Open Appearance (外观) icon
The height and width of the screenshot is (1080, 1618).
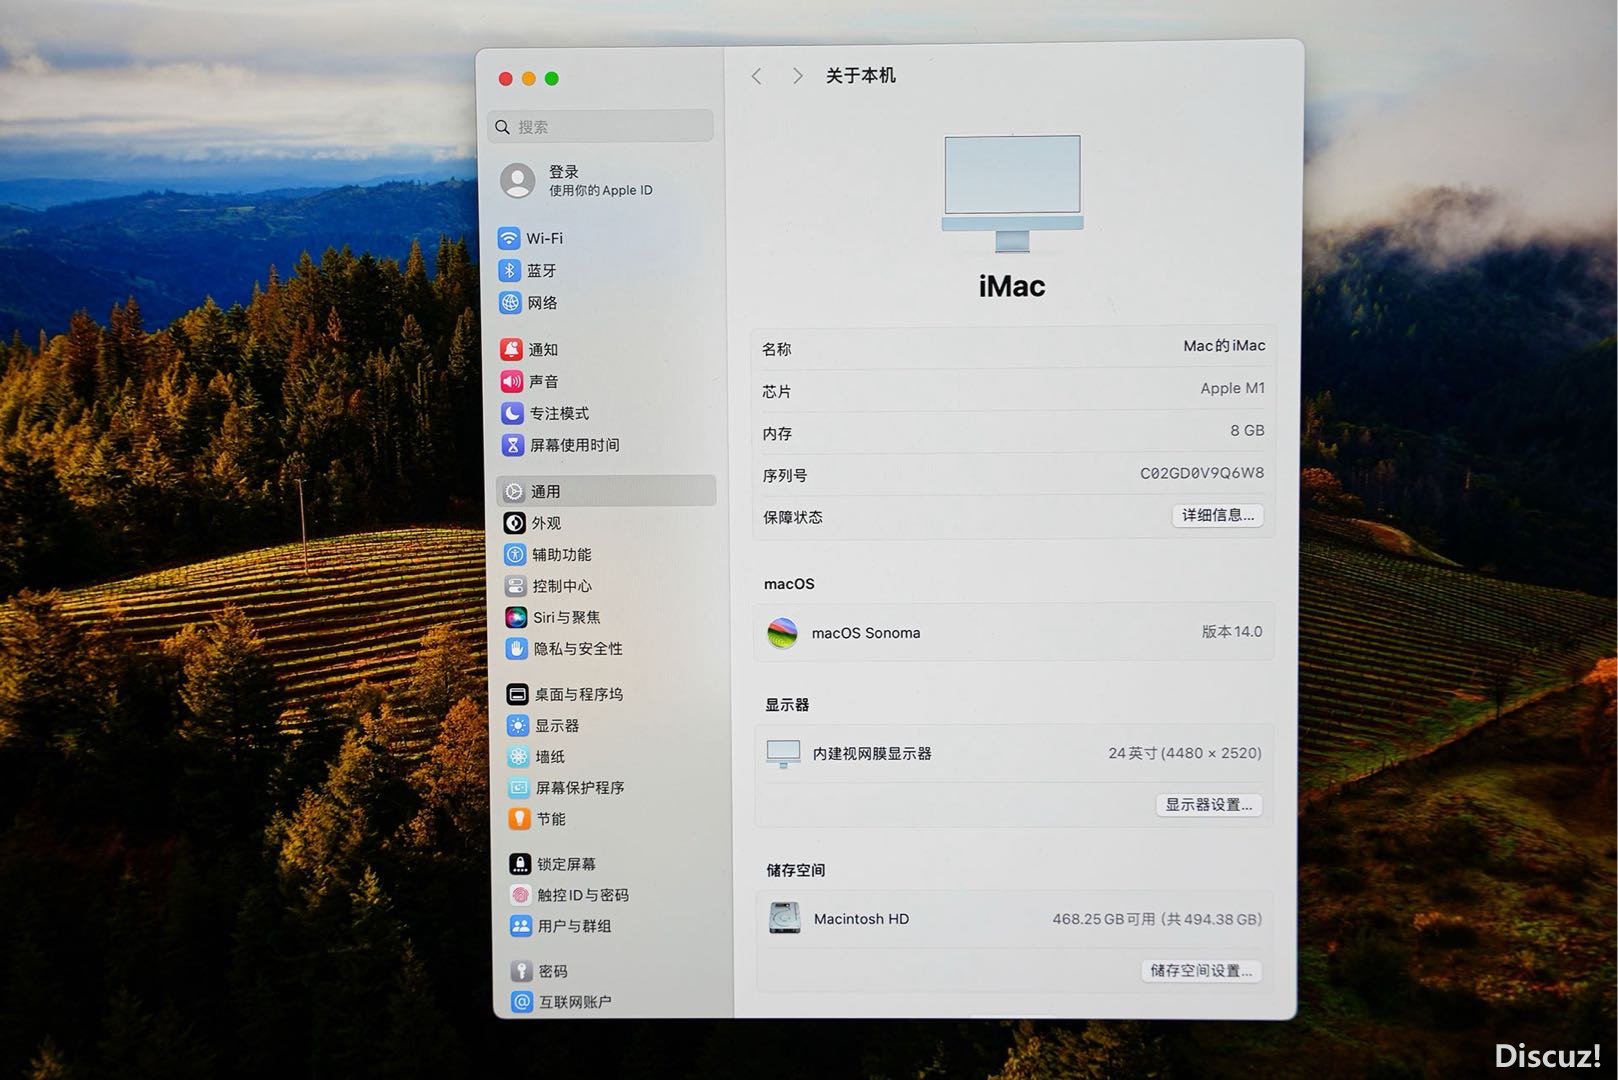click(514, 523)
